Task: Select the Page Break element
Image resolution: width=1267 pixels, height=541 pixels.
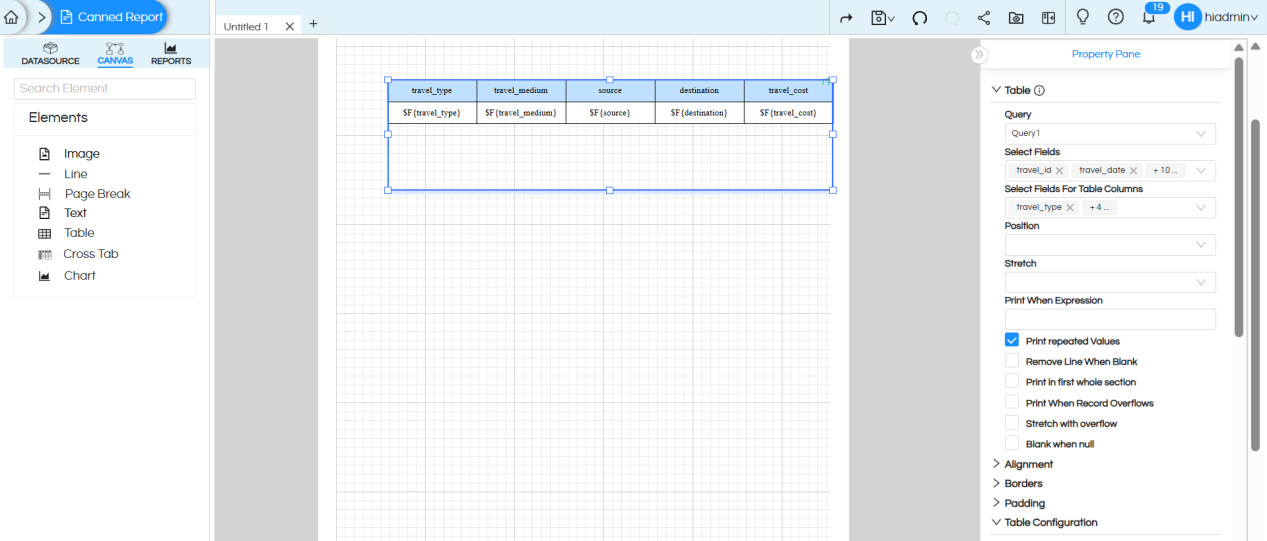Action: [97, 194]
